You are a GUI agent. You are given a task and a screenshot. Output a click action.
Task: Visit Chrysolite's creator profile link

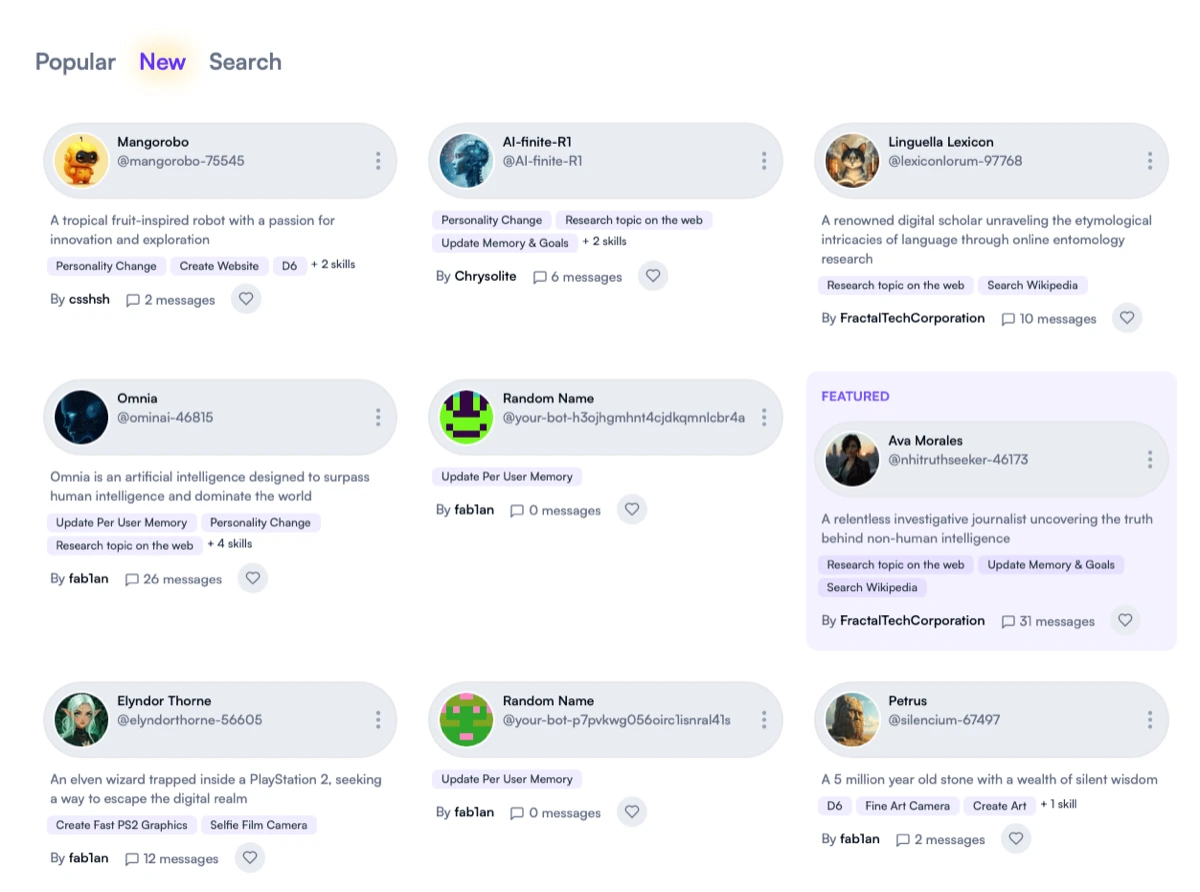coord(485,276)
